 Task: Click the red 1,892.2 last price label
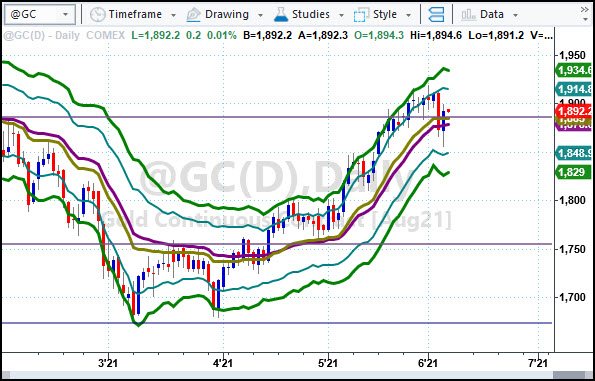pos(573,111)
